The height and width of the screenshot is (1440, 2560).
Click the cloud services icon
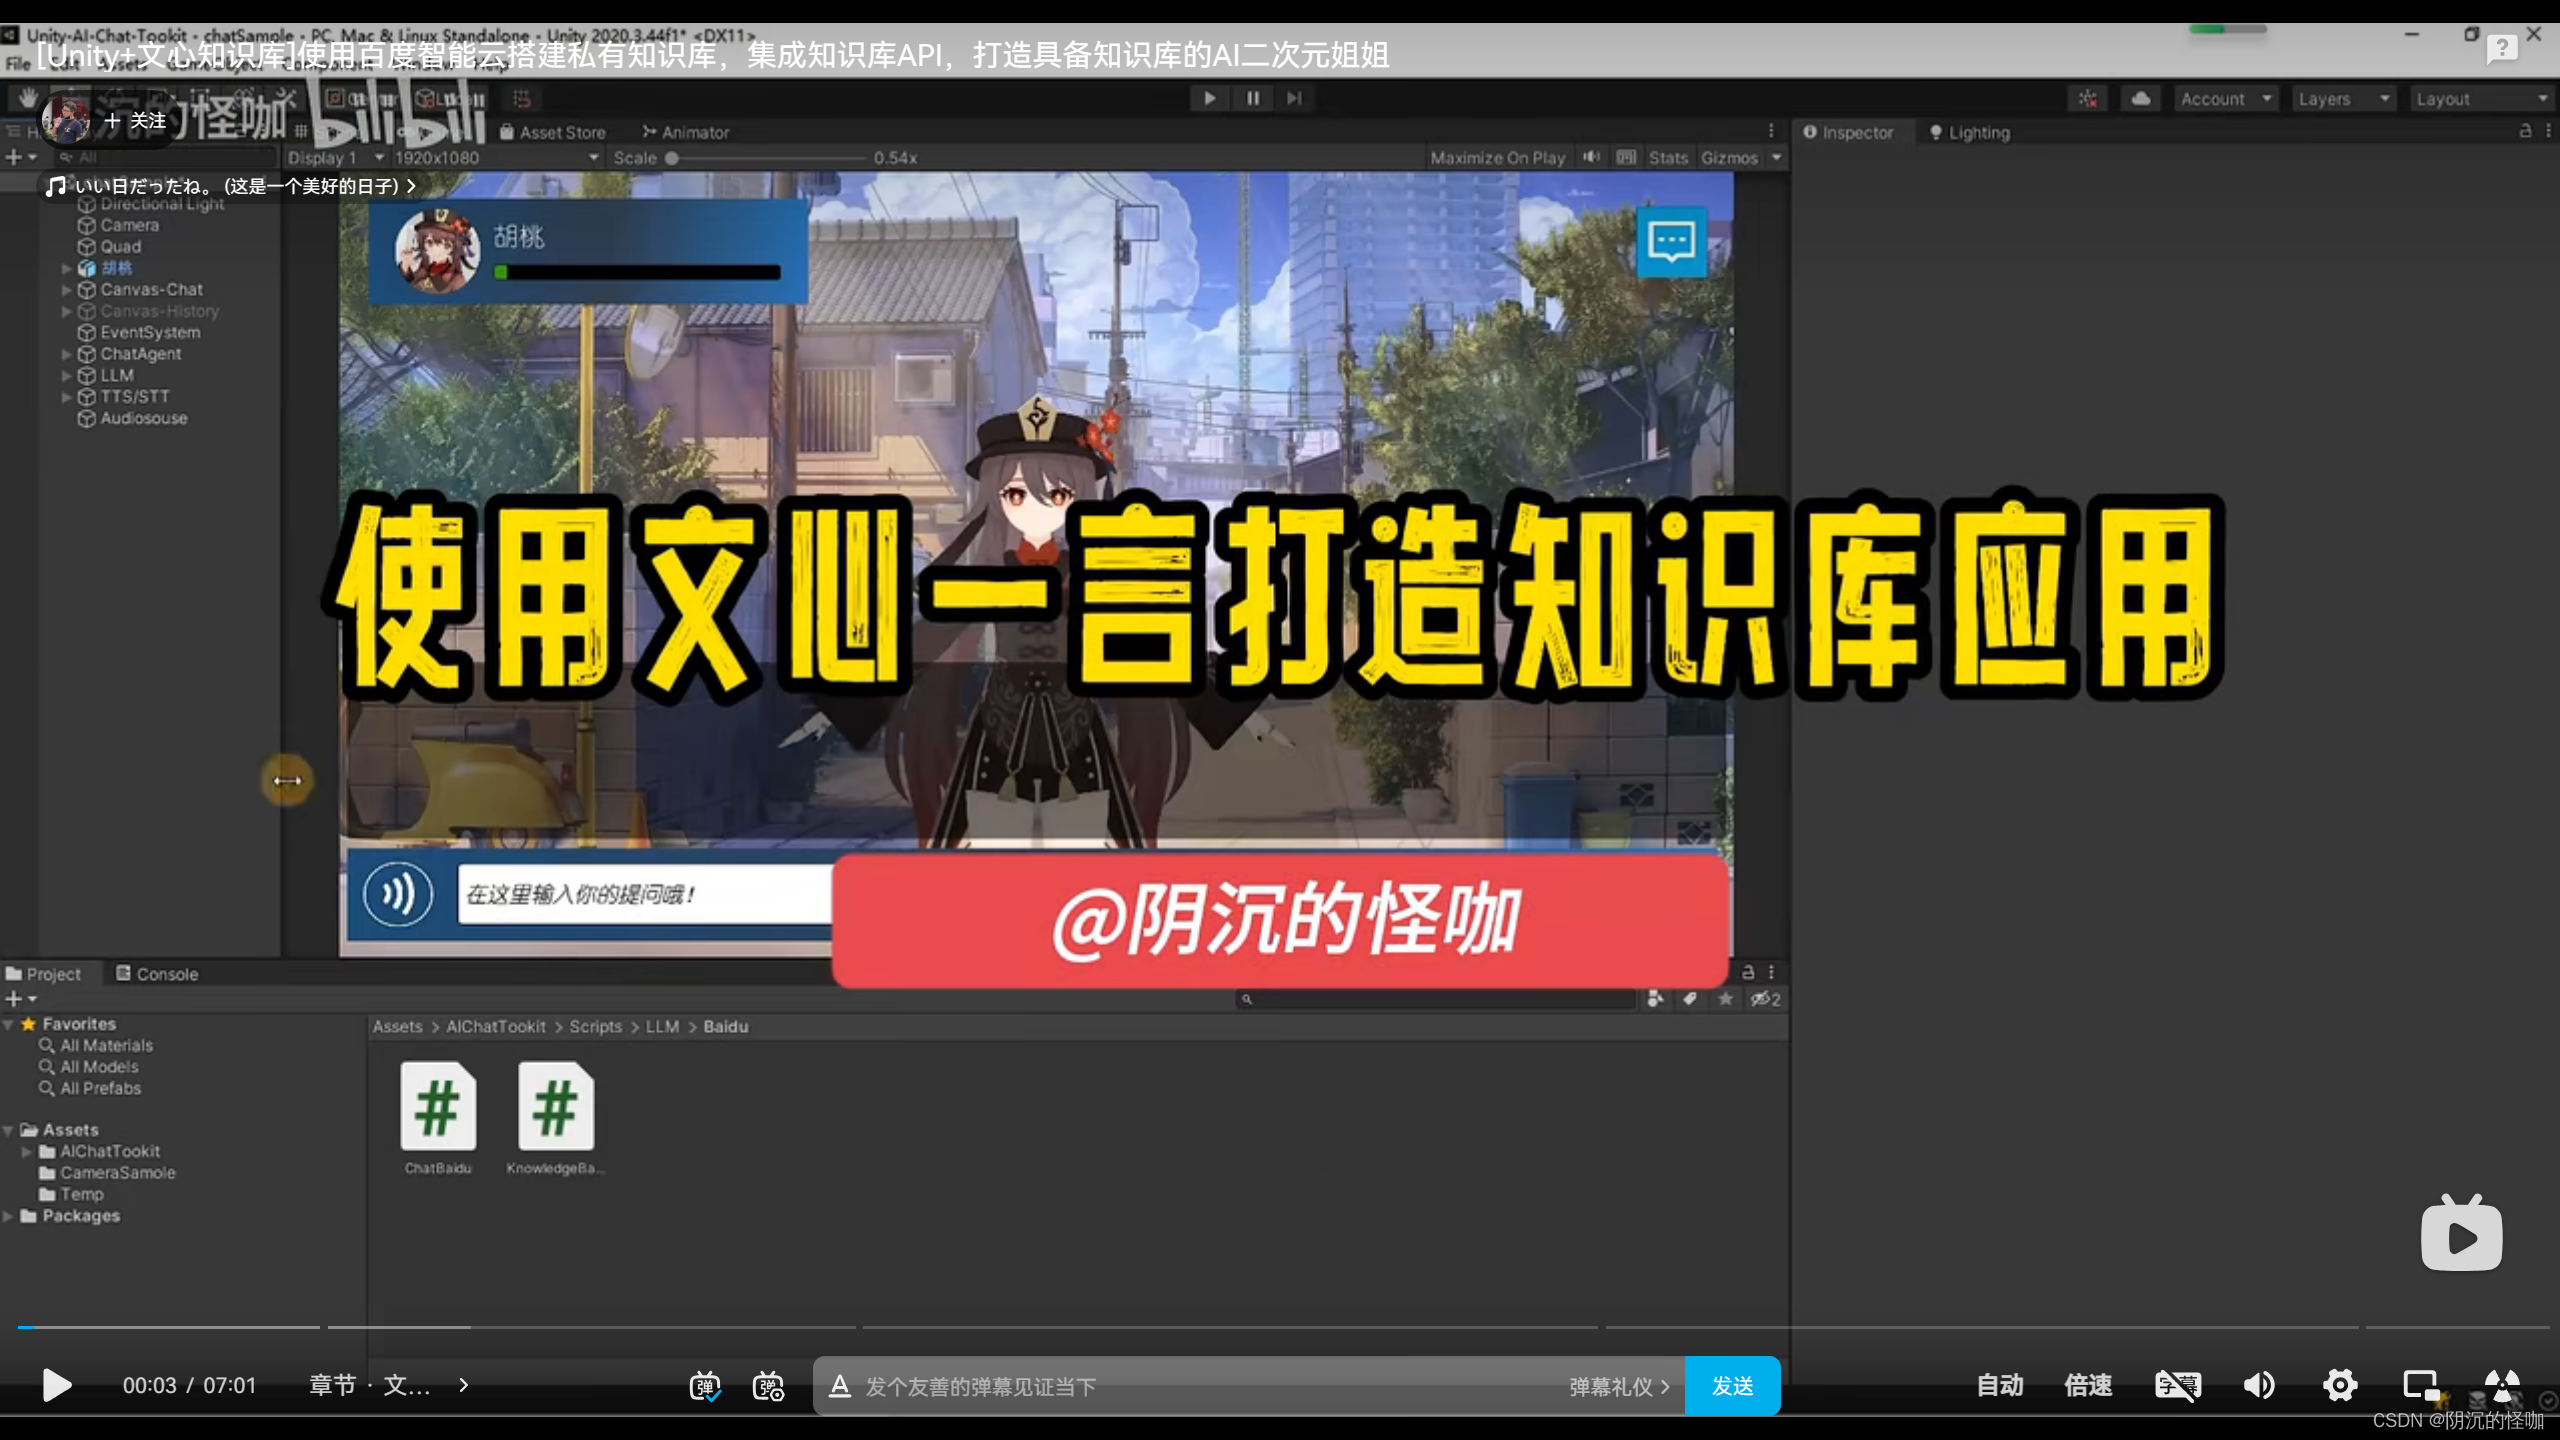(2141, 99)
